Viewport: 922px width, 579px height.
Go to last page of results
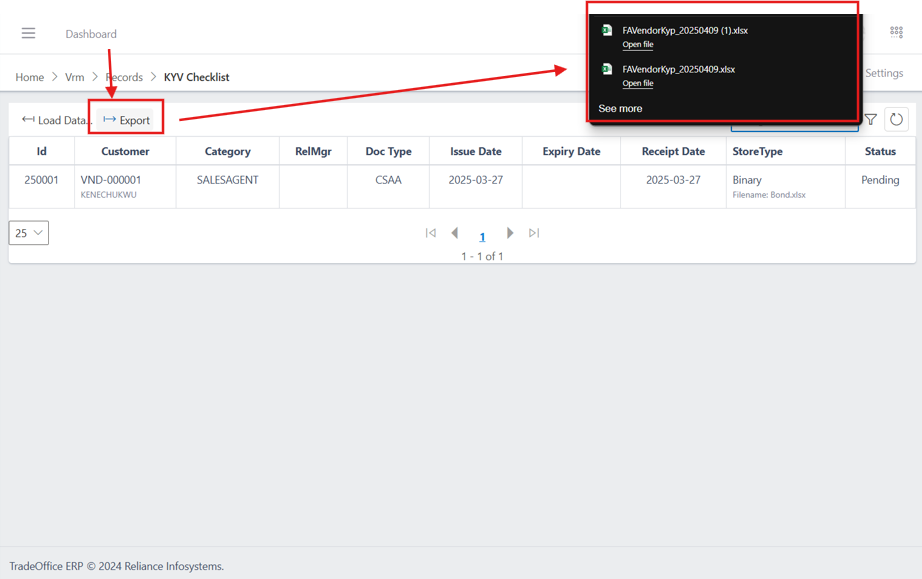click(x=534, y=233)
